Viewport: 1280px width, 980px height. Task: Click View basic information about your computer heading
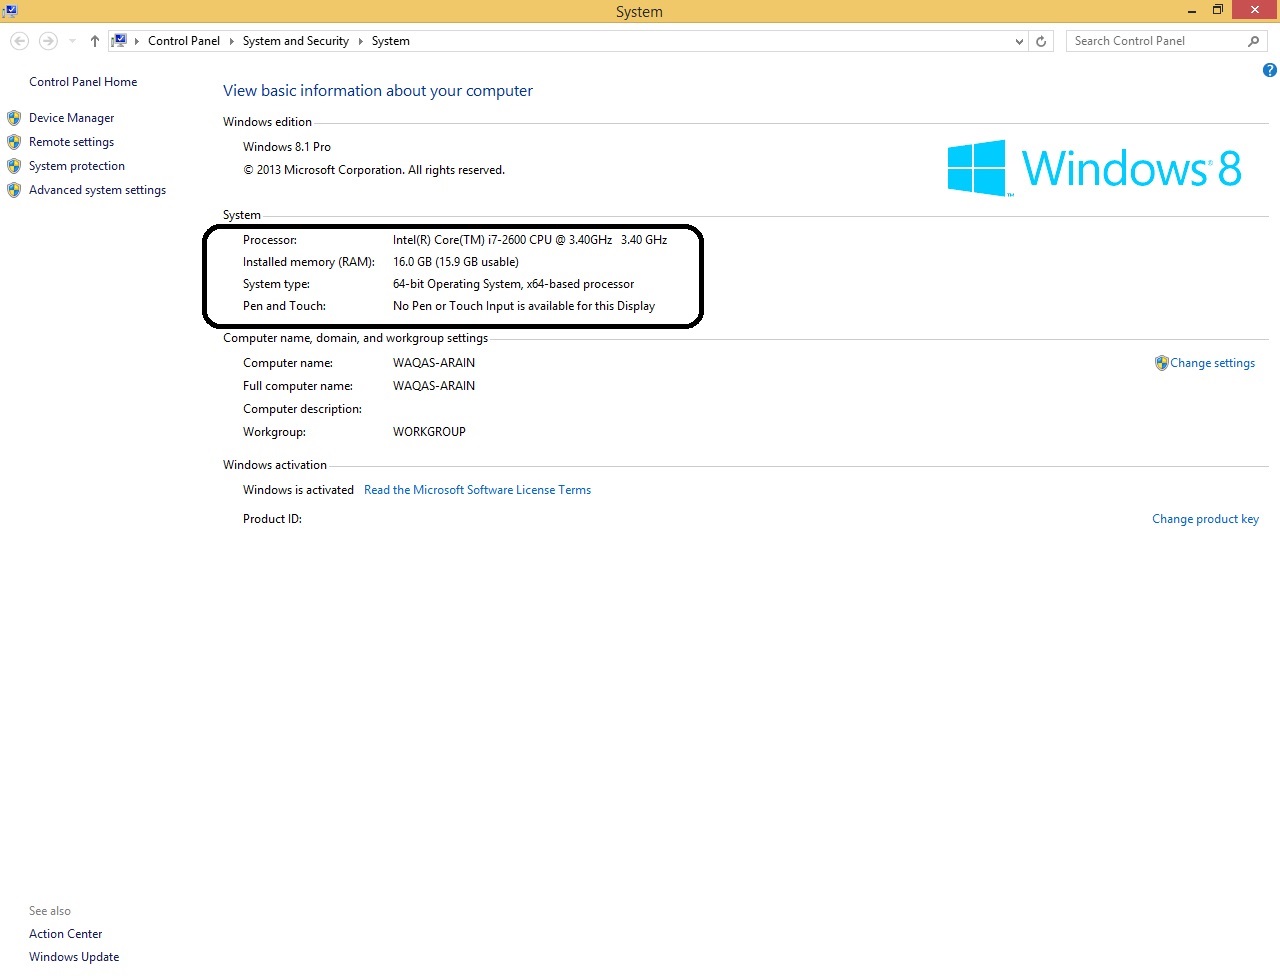[378, 91]
